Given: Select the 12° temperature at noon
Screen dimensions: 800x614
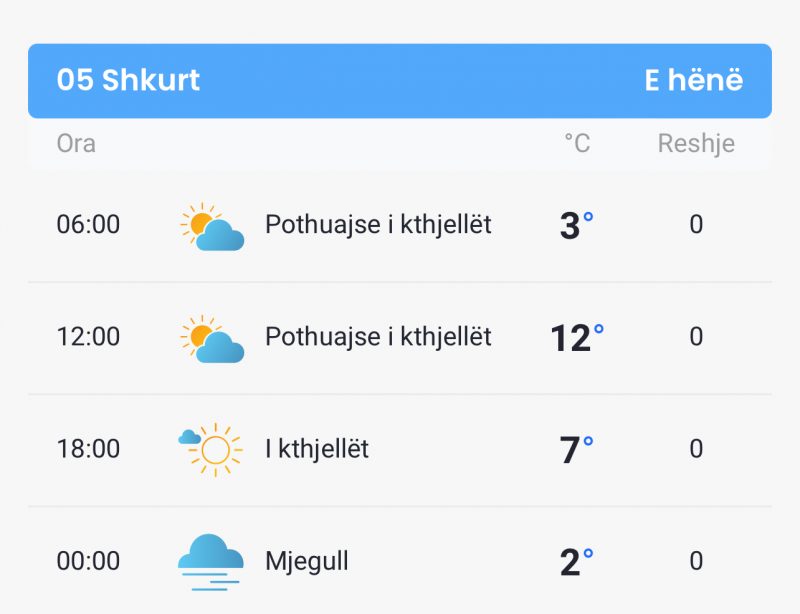Looking at the screenshot, I should coord(577,337).
